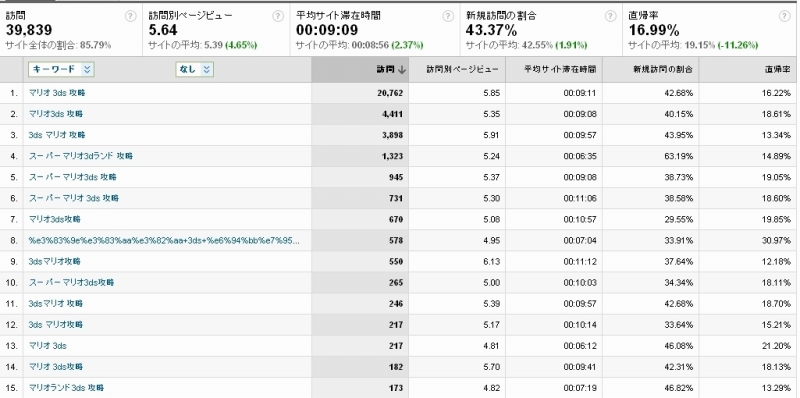Select time on site 00:06:35
Screen dimensions: 800x398
coord(580,156)
